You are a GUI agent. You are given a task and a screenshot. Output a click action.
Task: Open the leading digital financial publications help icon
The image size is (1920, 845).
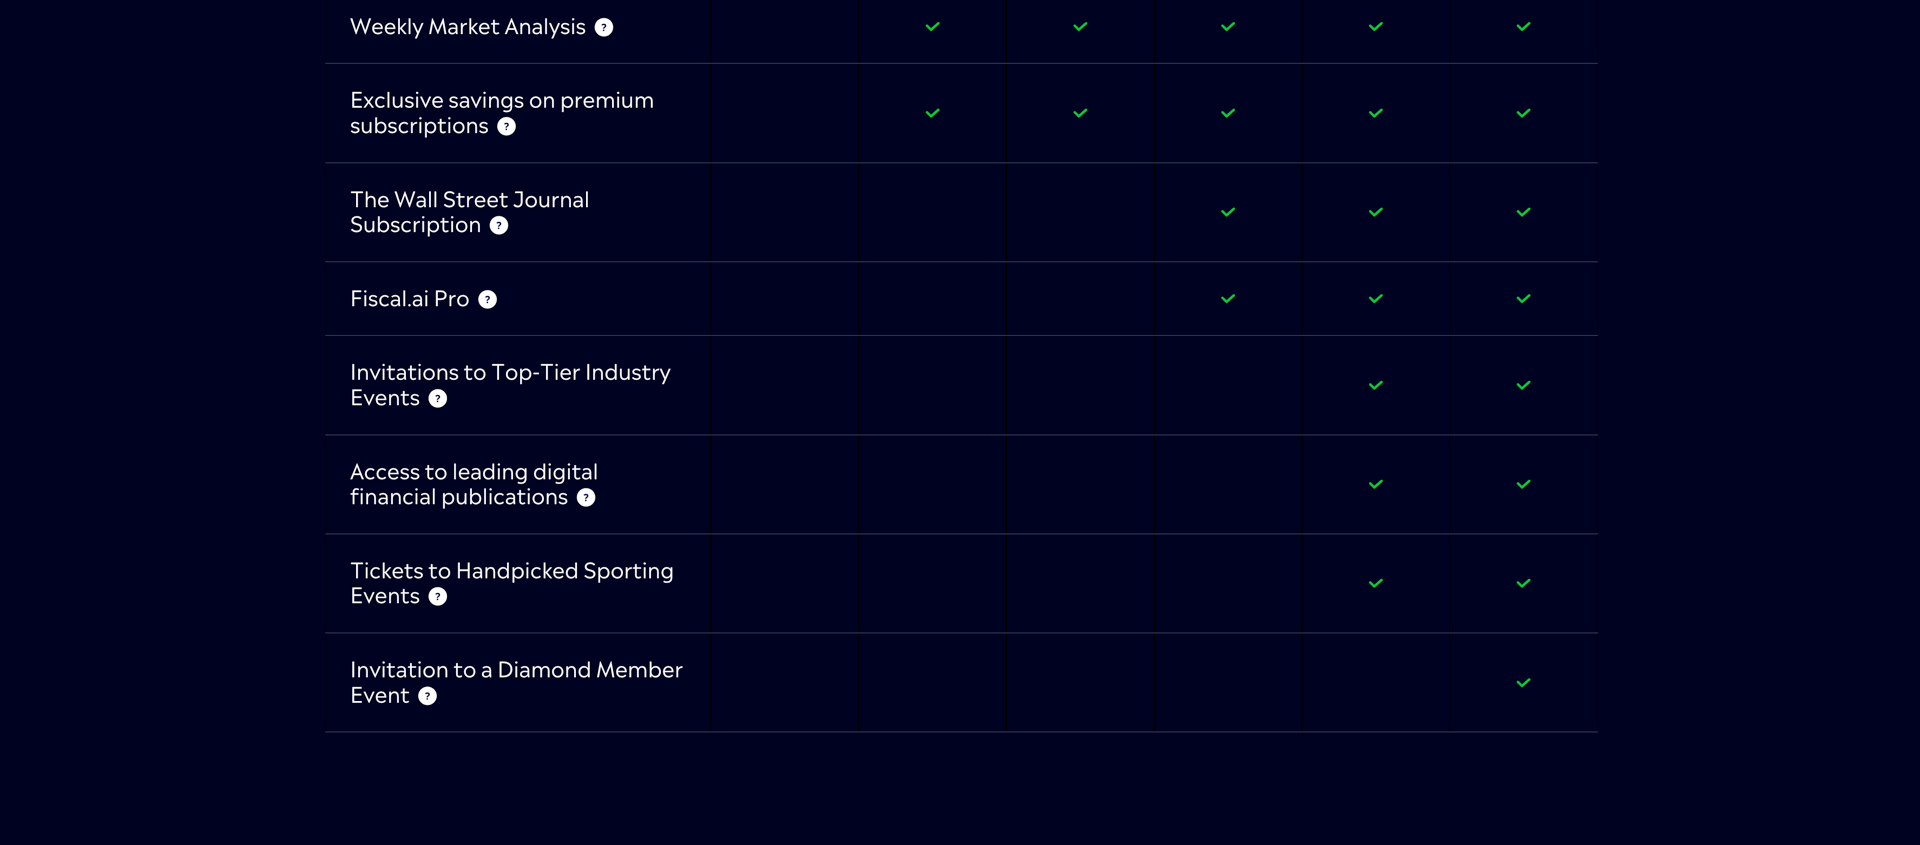point(586,498)
